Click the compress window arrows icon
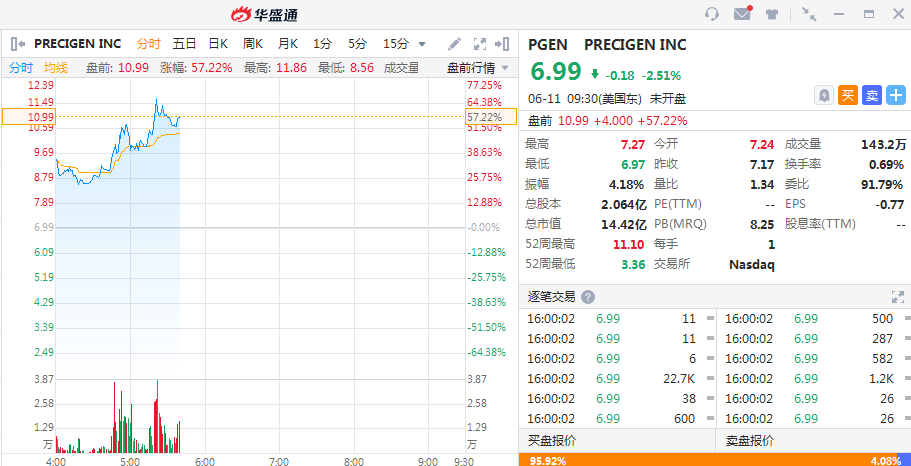 809,14
